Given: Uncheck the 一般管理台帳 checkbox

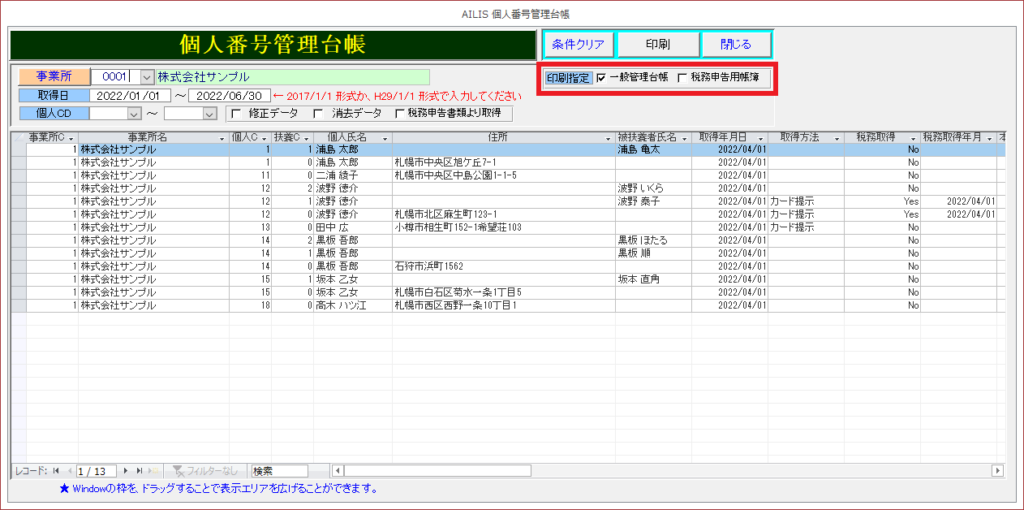Looking at the screenshot, I should tap(600, 78).
